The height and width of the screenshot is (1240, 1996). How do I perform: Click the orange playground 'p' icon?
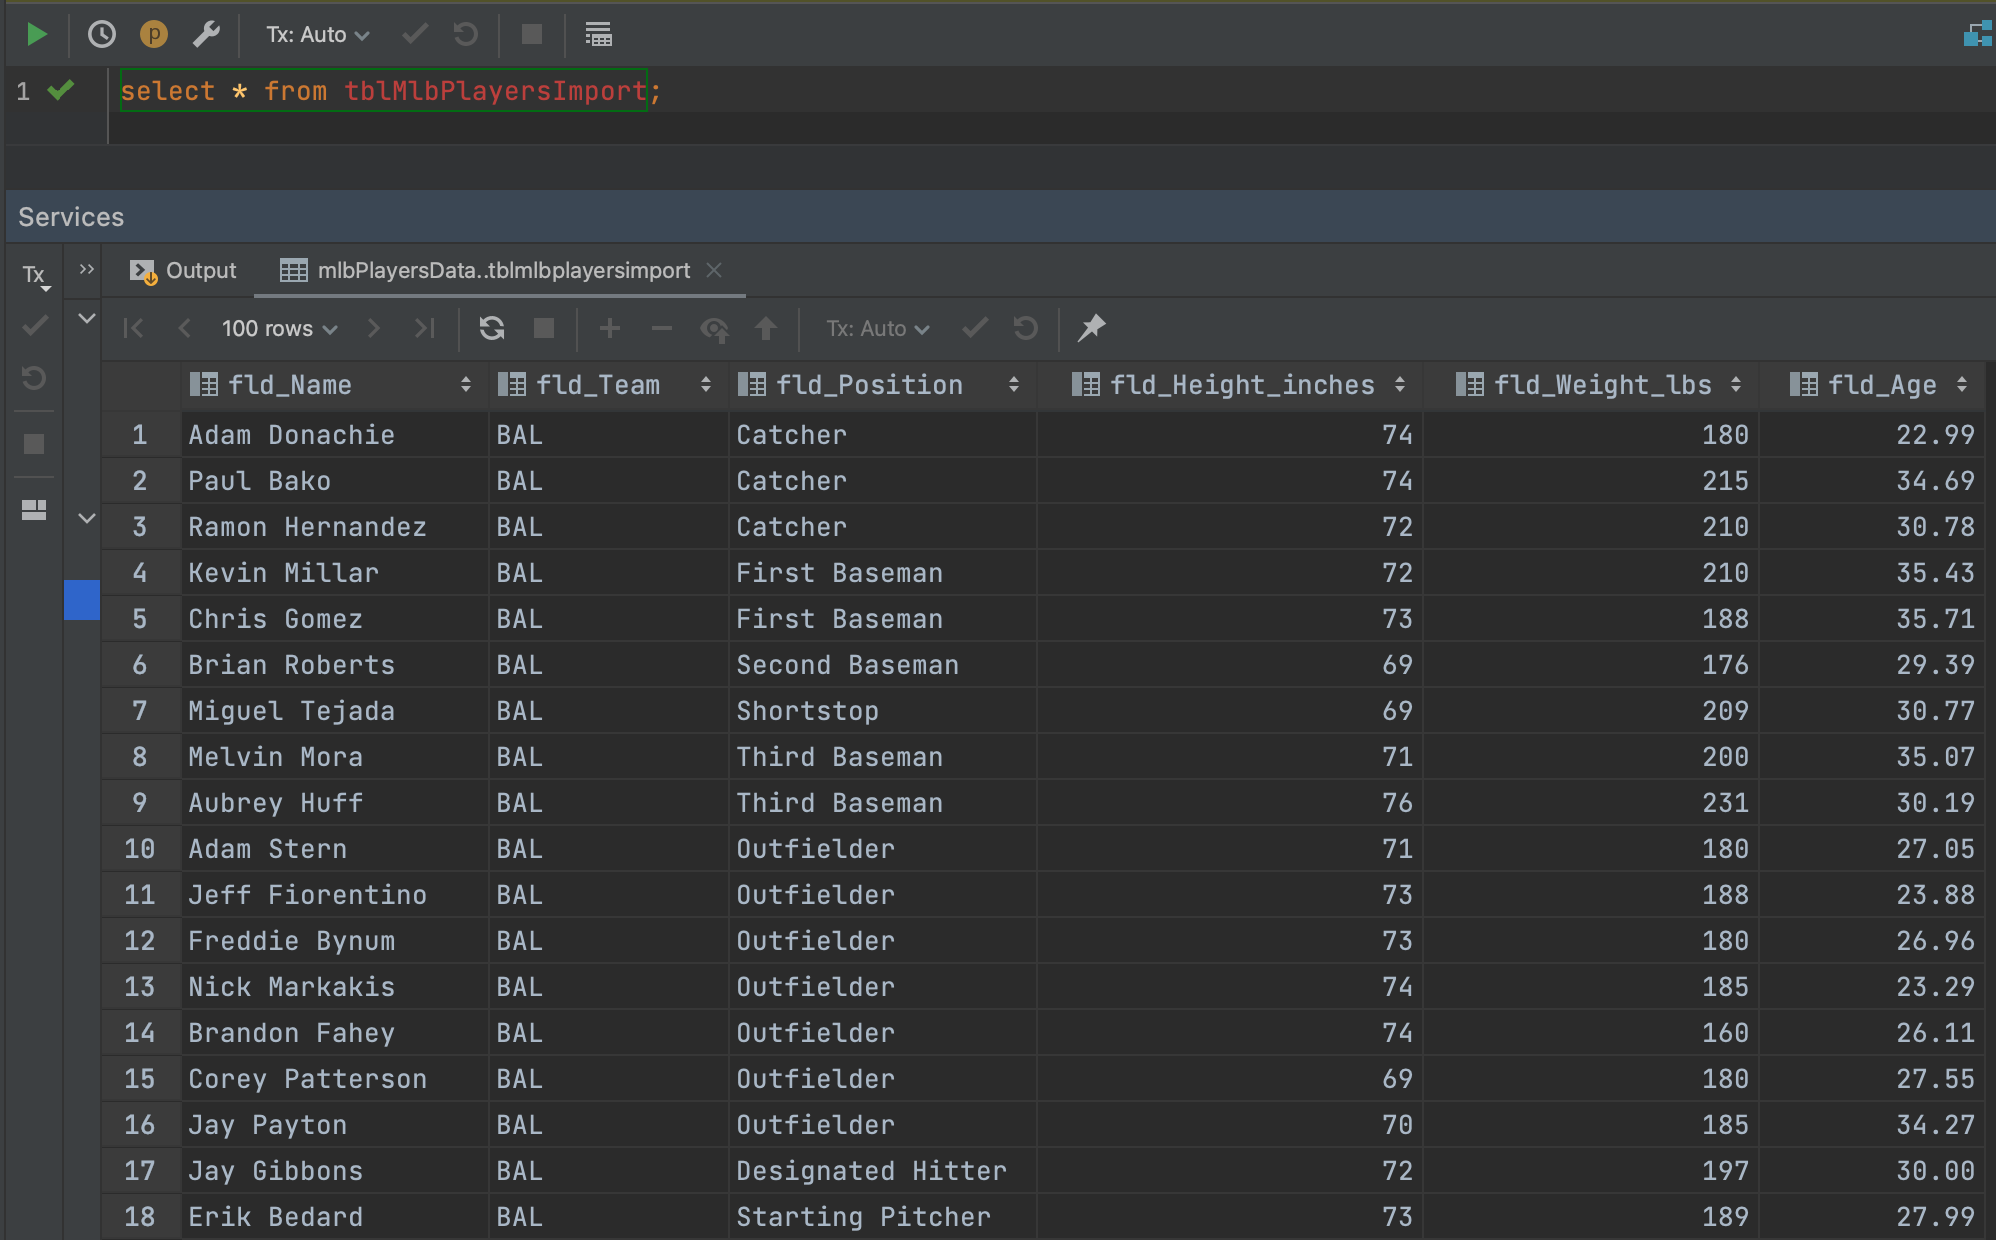(x=153, y=35)
